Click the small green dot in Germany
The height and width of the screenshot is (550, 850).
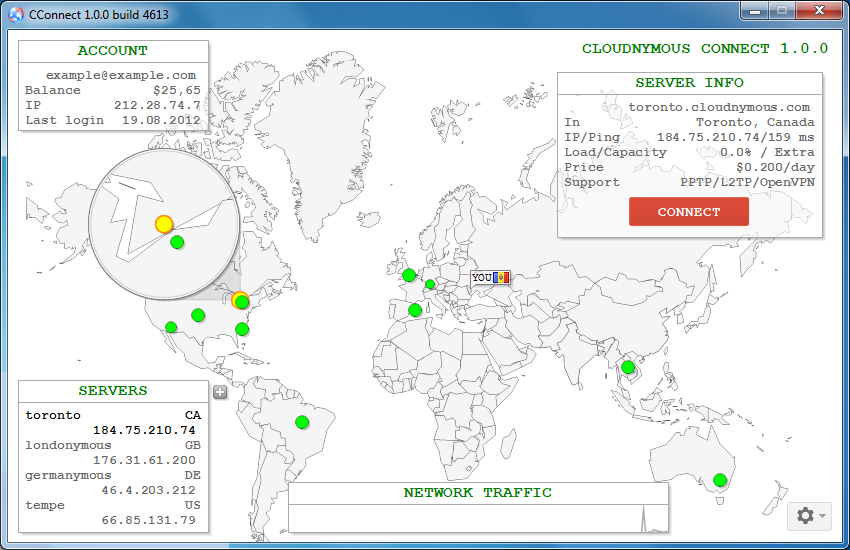coord(430,284)
